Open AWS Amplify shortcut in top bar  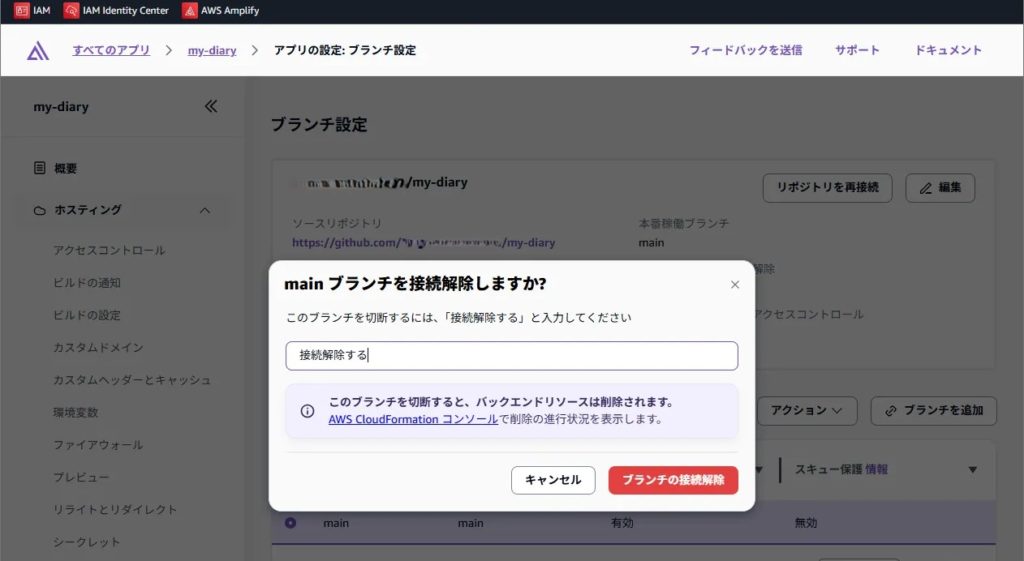(x=218, y=11)
